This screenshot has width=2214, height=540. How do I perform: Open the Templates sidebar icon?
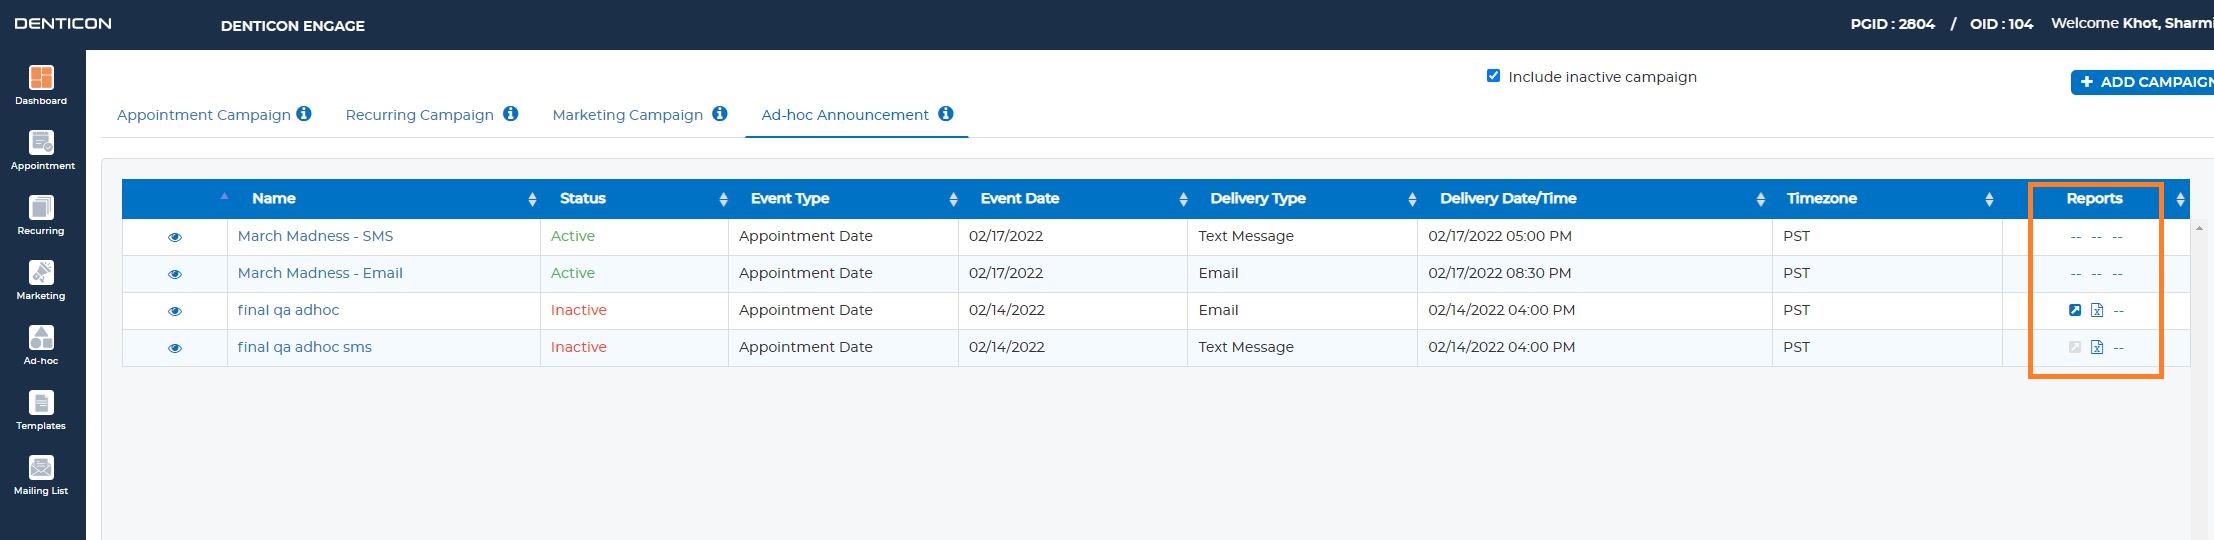(x=41, y=403)
